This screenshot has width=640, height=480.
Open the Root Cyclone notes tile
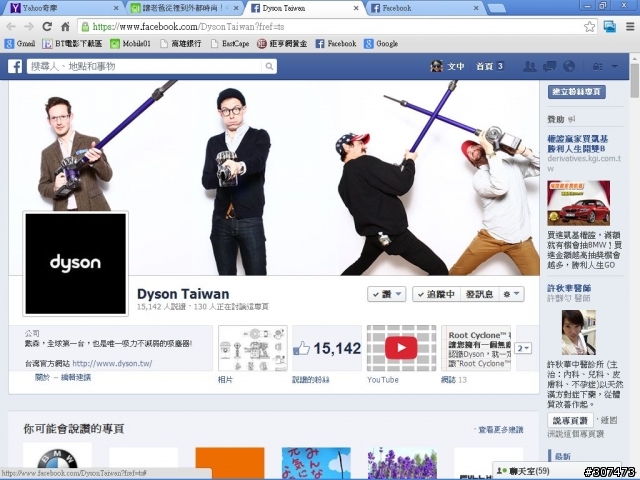[476, 348]
